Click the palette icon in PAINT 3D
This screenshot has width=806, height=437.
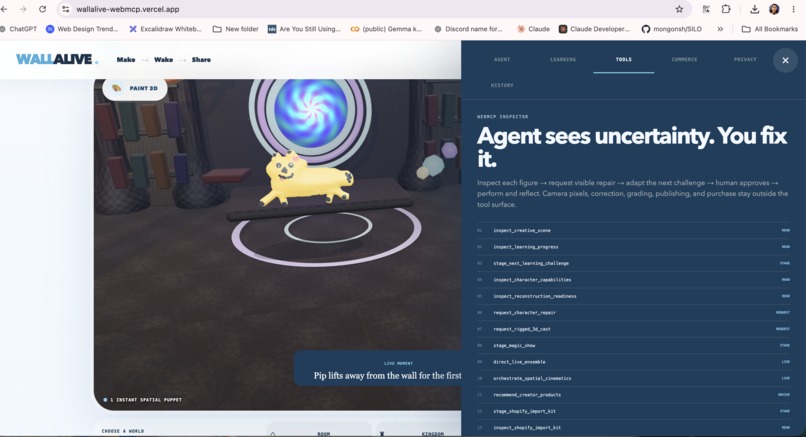[117, 88]
